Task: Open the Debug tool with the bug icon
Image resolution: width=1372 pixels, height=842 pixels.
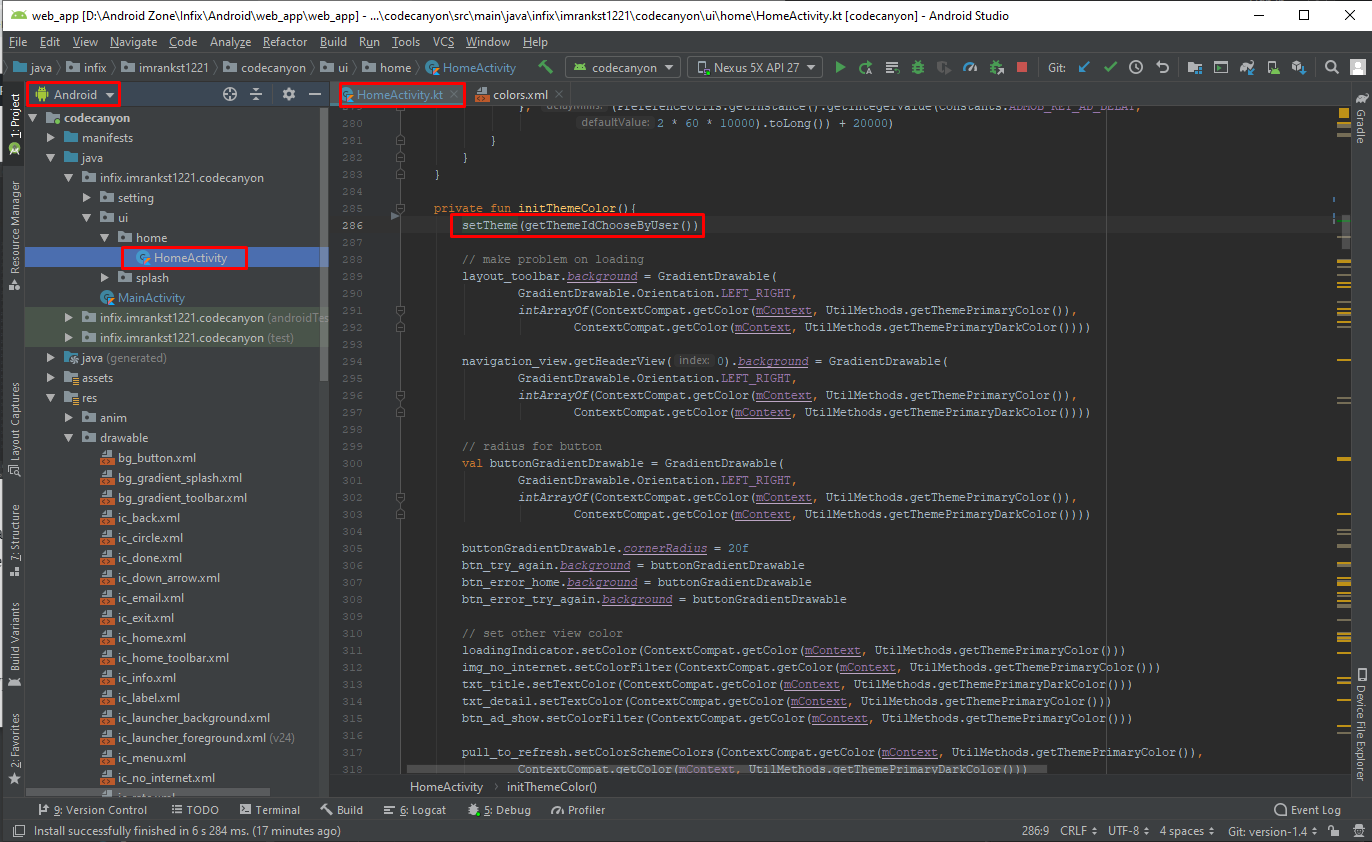Action: [918, 67]
